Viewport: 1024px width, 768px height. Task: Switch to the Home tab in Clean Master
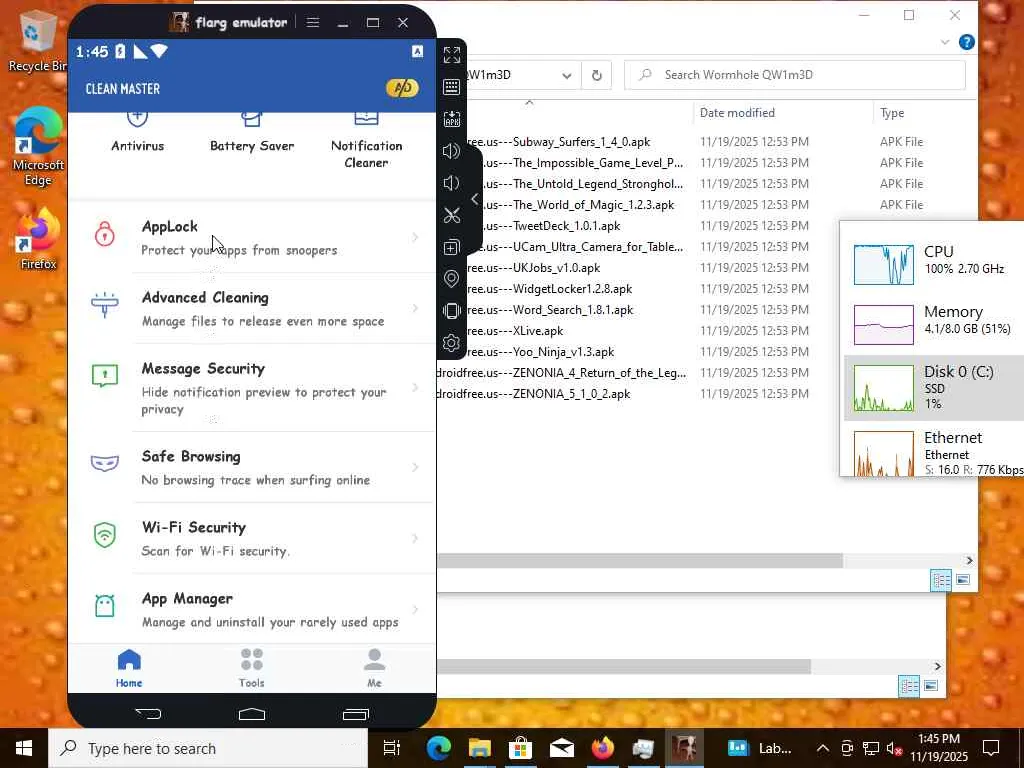coord(129,668)
